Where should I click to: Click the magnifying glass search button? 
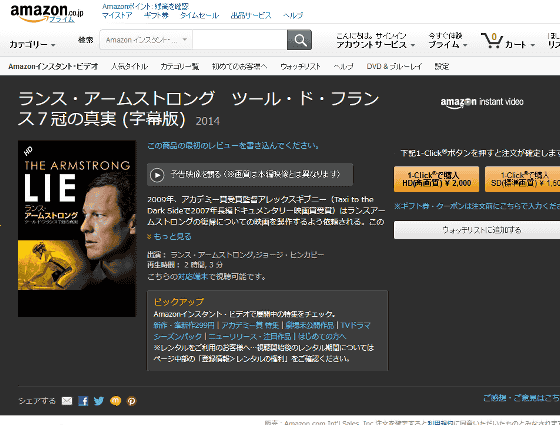[299, 40]
